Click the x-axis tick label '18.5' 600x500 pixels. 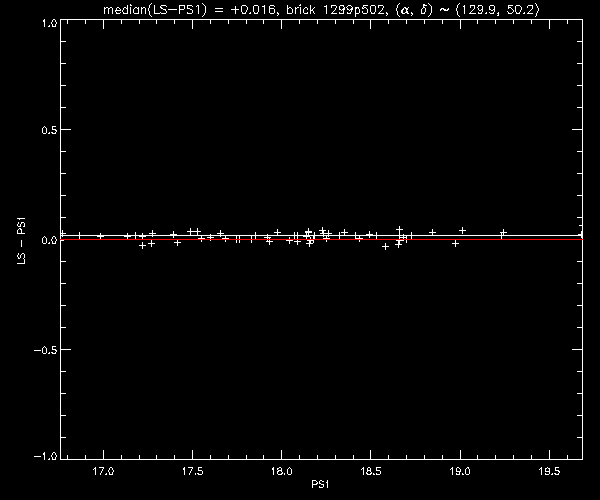point(371,471)
